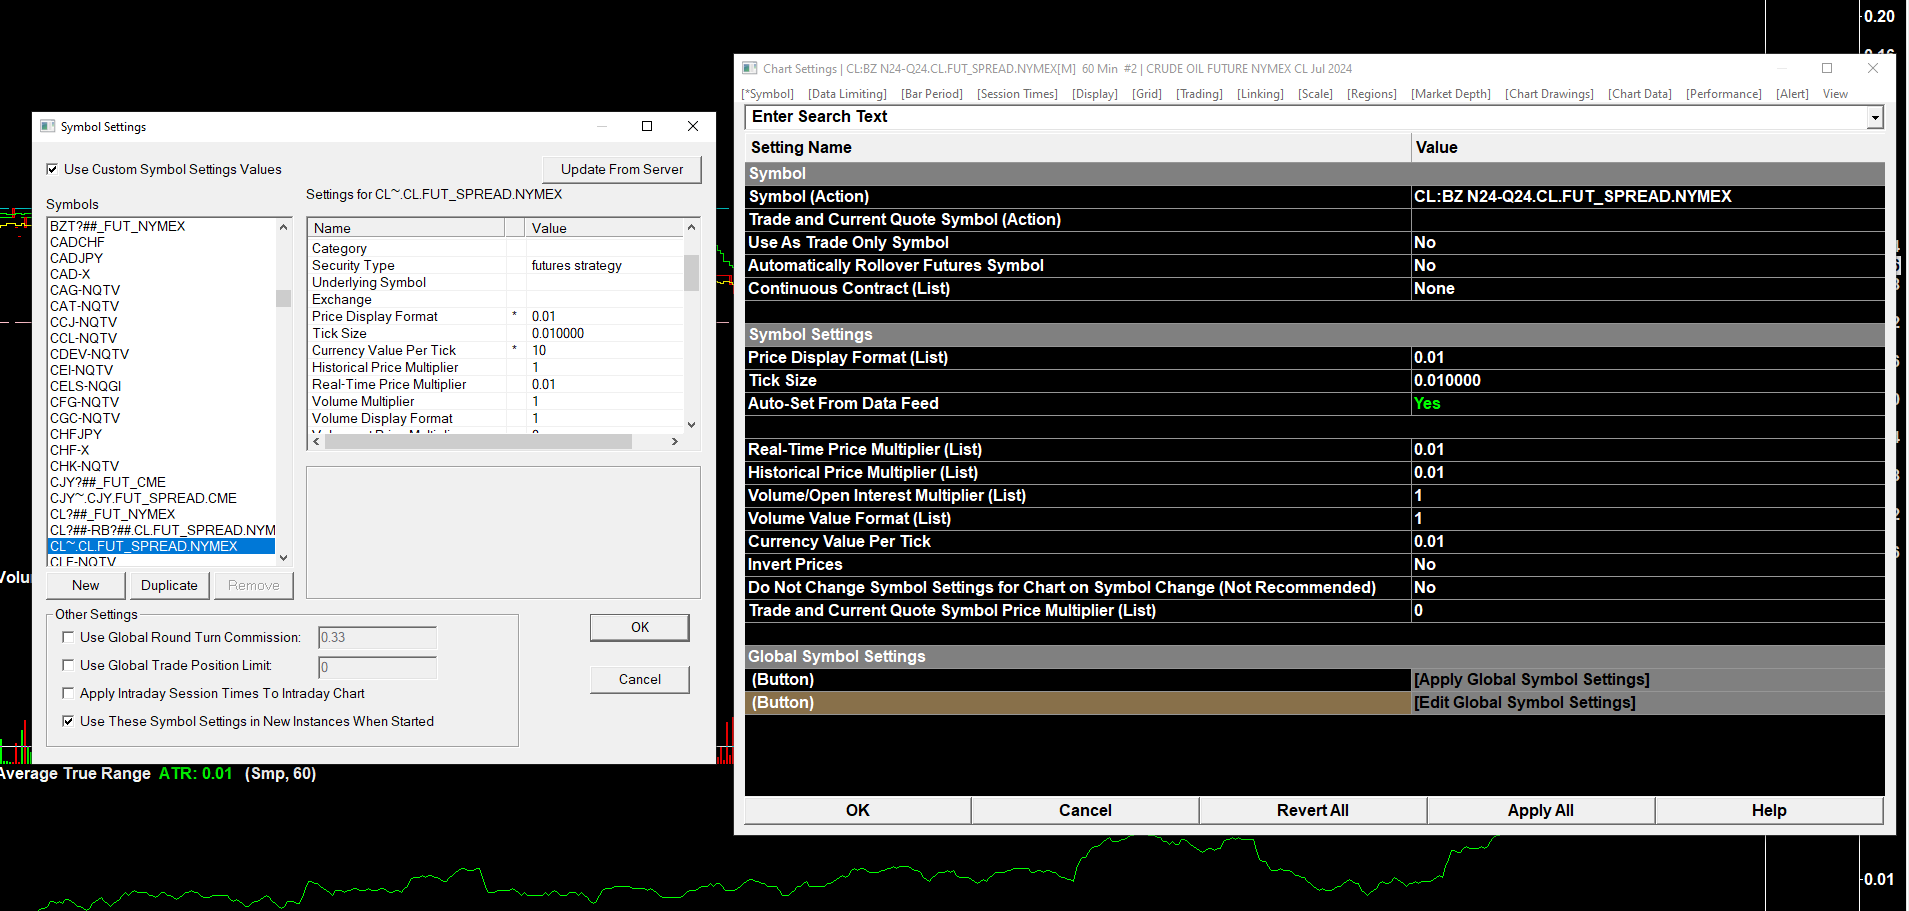
Task: Click Update From Server button
Action: (622, 169)
